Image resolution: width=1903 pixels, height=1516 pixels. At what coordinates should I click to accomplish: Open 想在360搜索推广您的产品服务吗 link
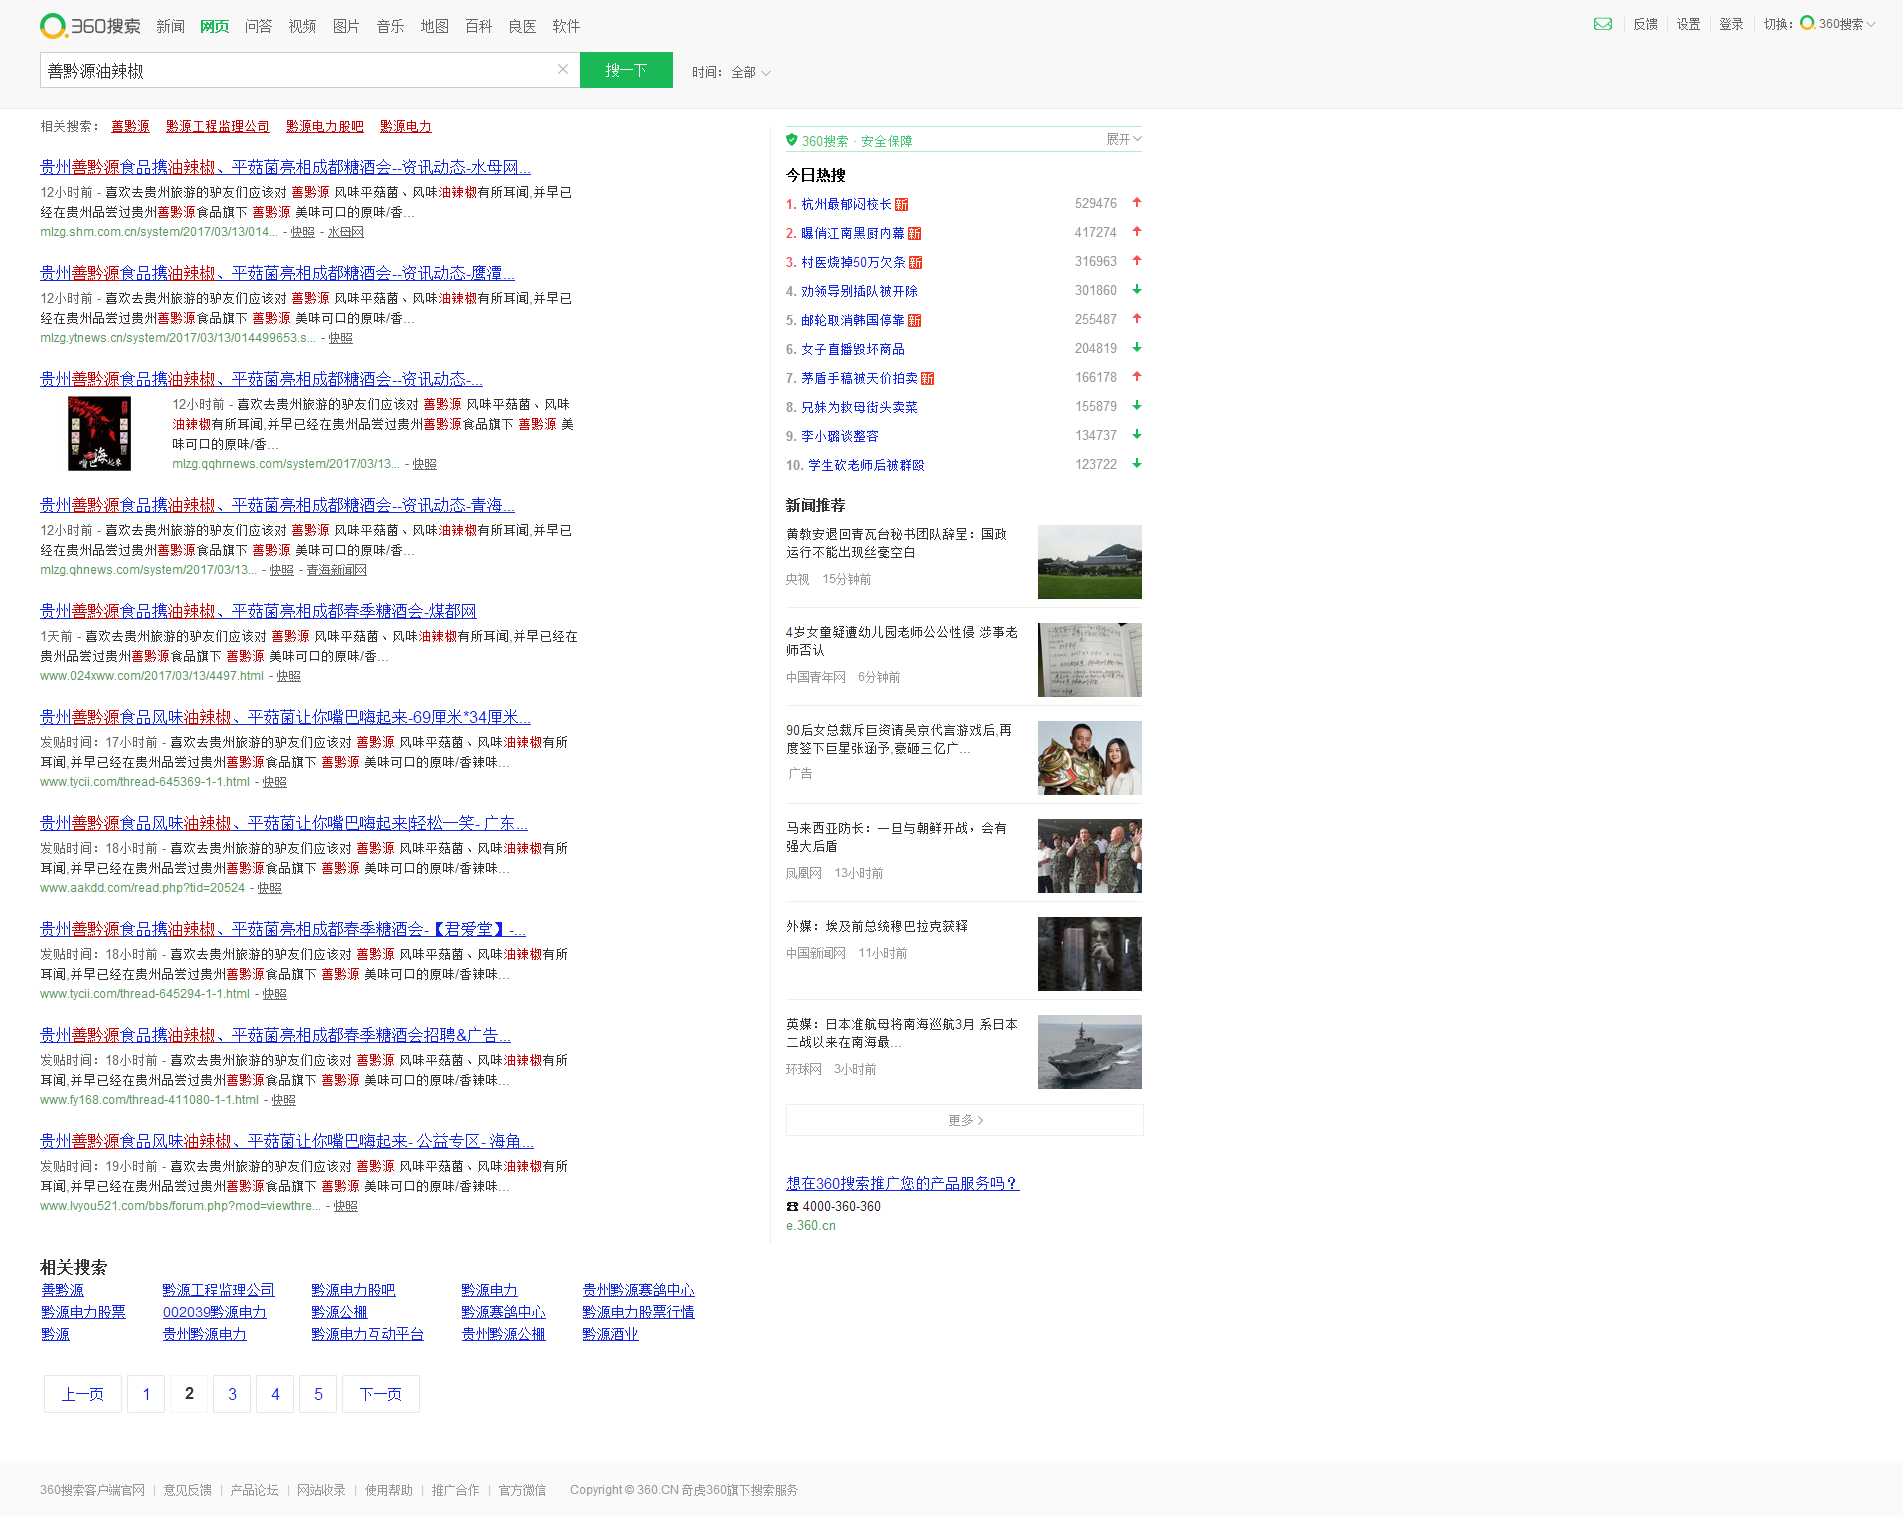click(x=902, y=1183)
